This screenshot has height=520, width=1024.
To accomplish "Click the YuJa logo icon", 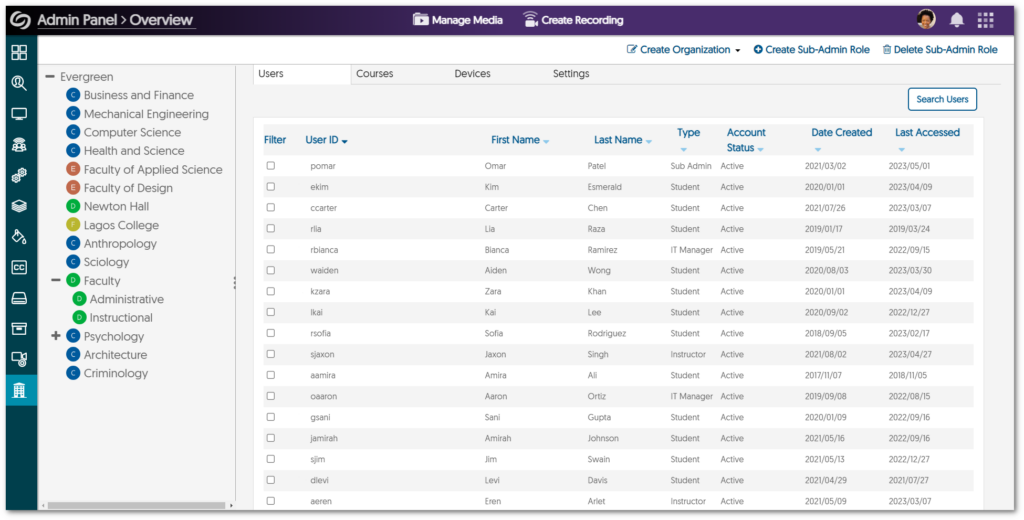I will (20, 21).
